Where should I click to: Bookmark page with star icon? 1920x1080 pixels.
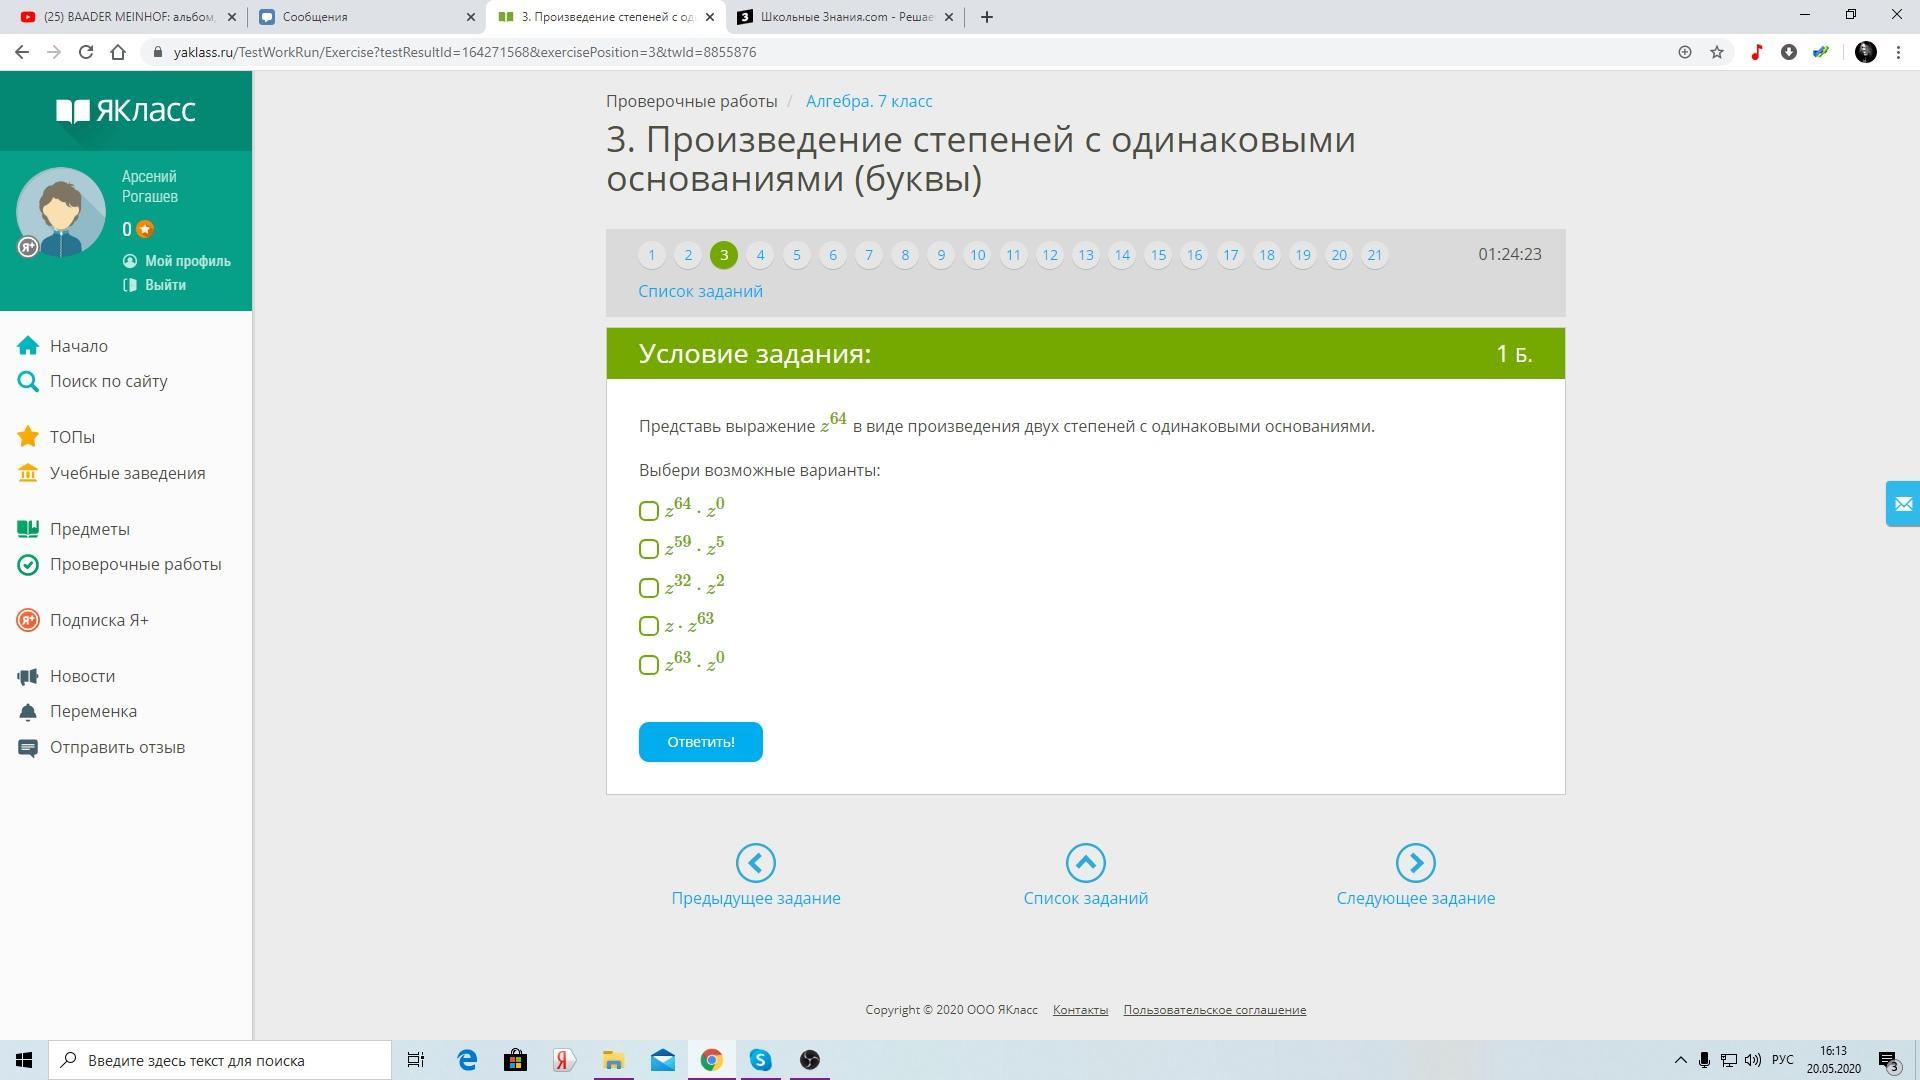(1717, 52)
